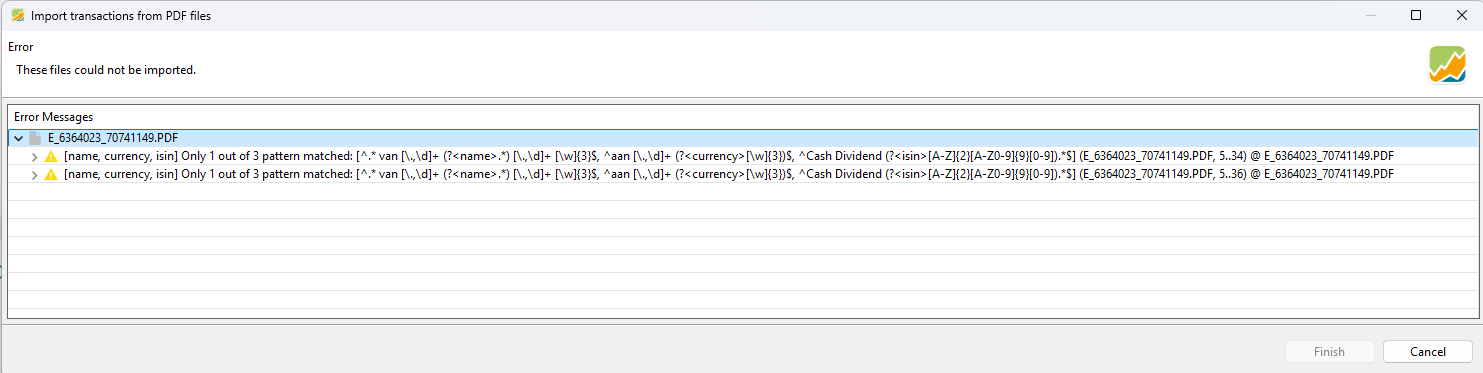Click the application icon in the title bar

(x=17, y=16)
